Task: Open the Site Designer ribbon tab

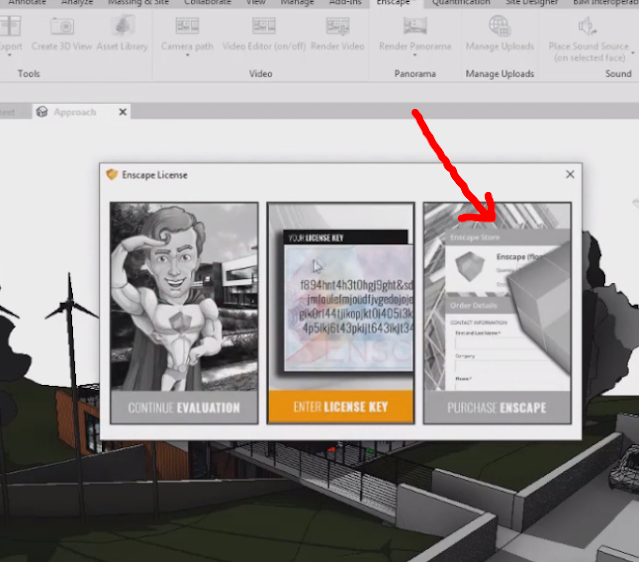Action: 531,2
